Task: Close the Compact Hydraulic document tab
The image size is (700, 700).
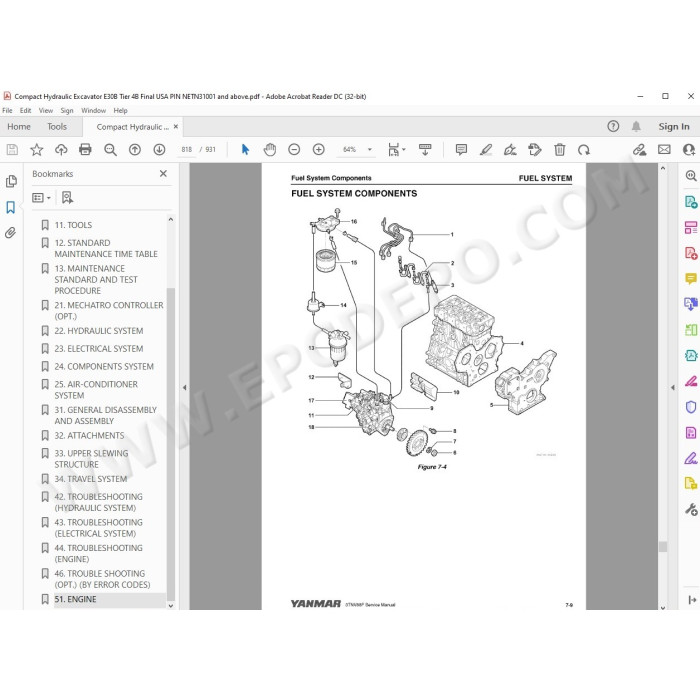Action: [x=176, y=127]
